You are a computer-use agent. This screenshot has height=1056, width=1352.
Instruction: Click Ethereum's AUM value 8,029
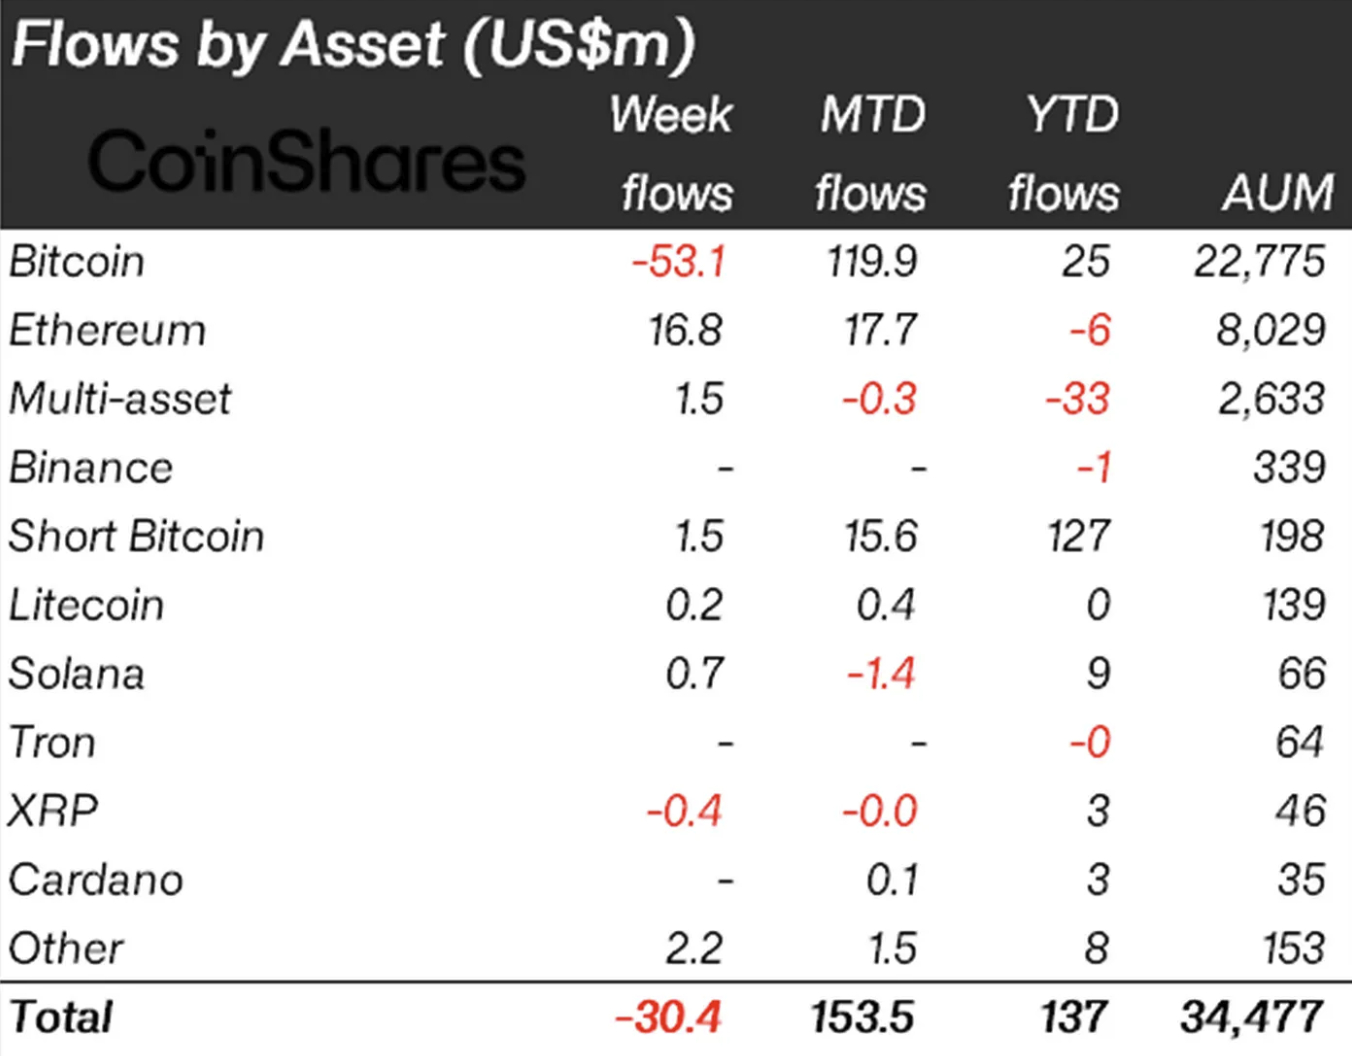pos(1271,330)
